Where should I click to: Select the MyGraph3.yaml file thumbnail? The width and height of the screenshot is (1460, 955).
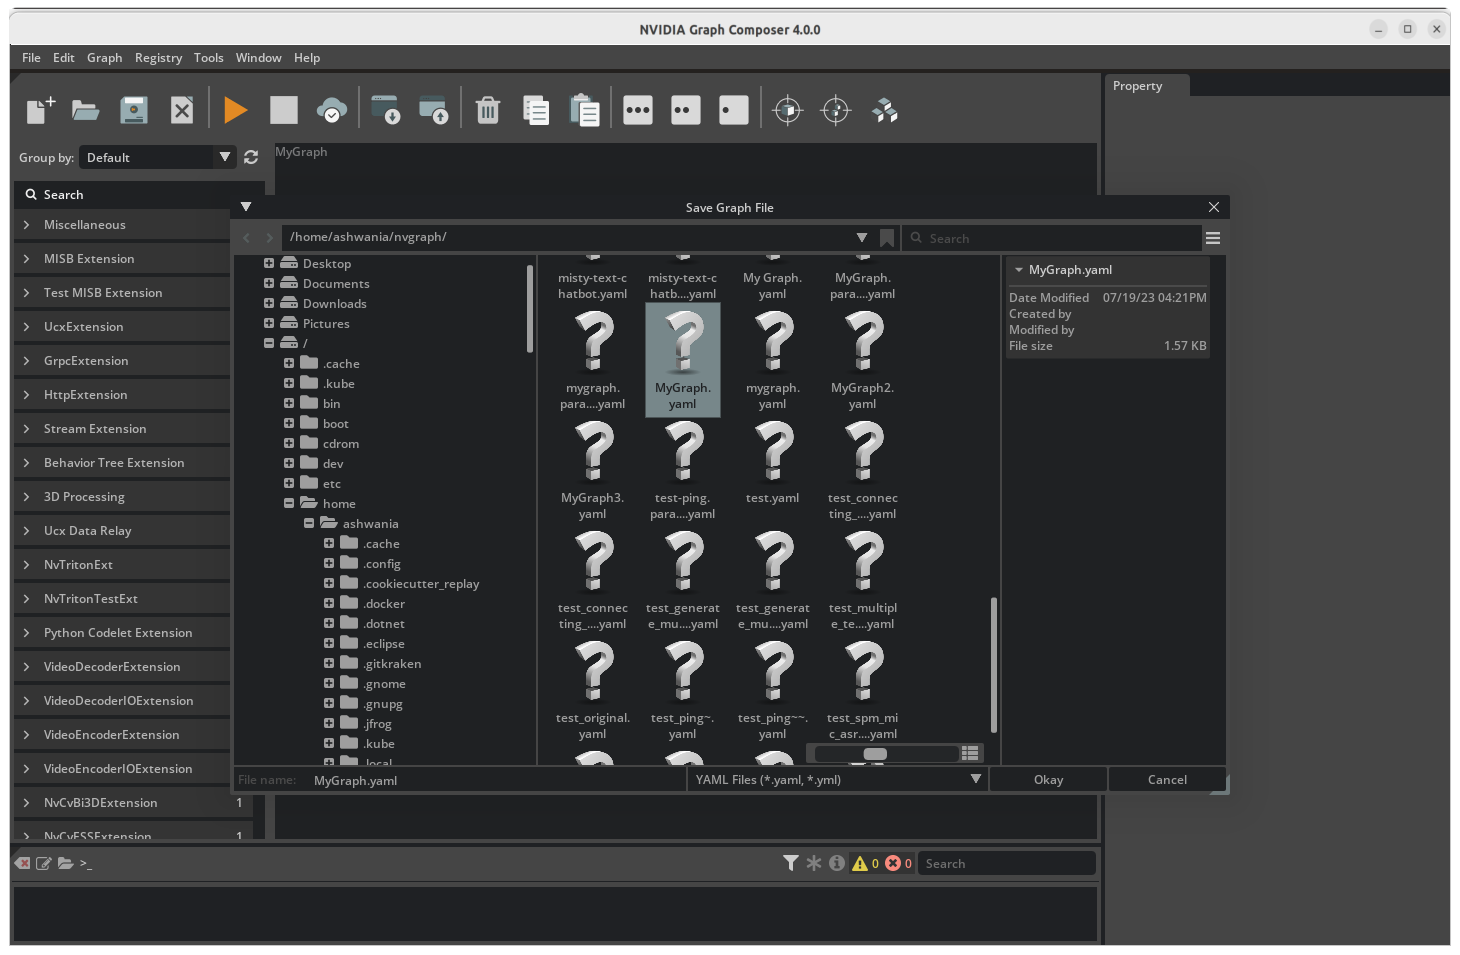coord(593,452)
